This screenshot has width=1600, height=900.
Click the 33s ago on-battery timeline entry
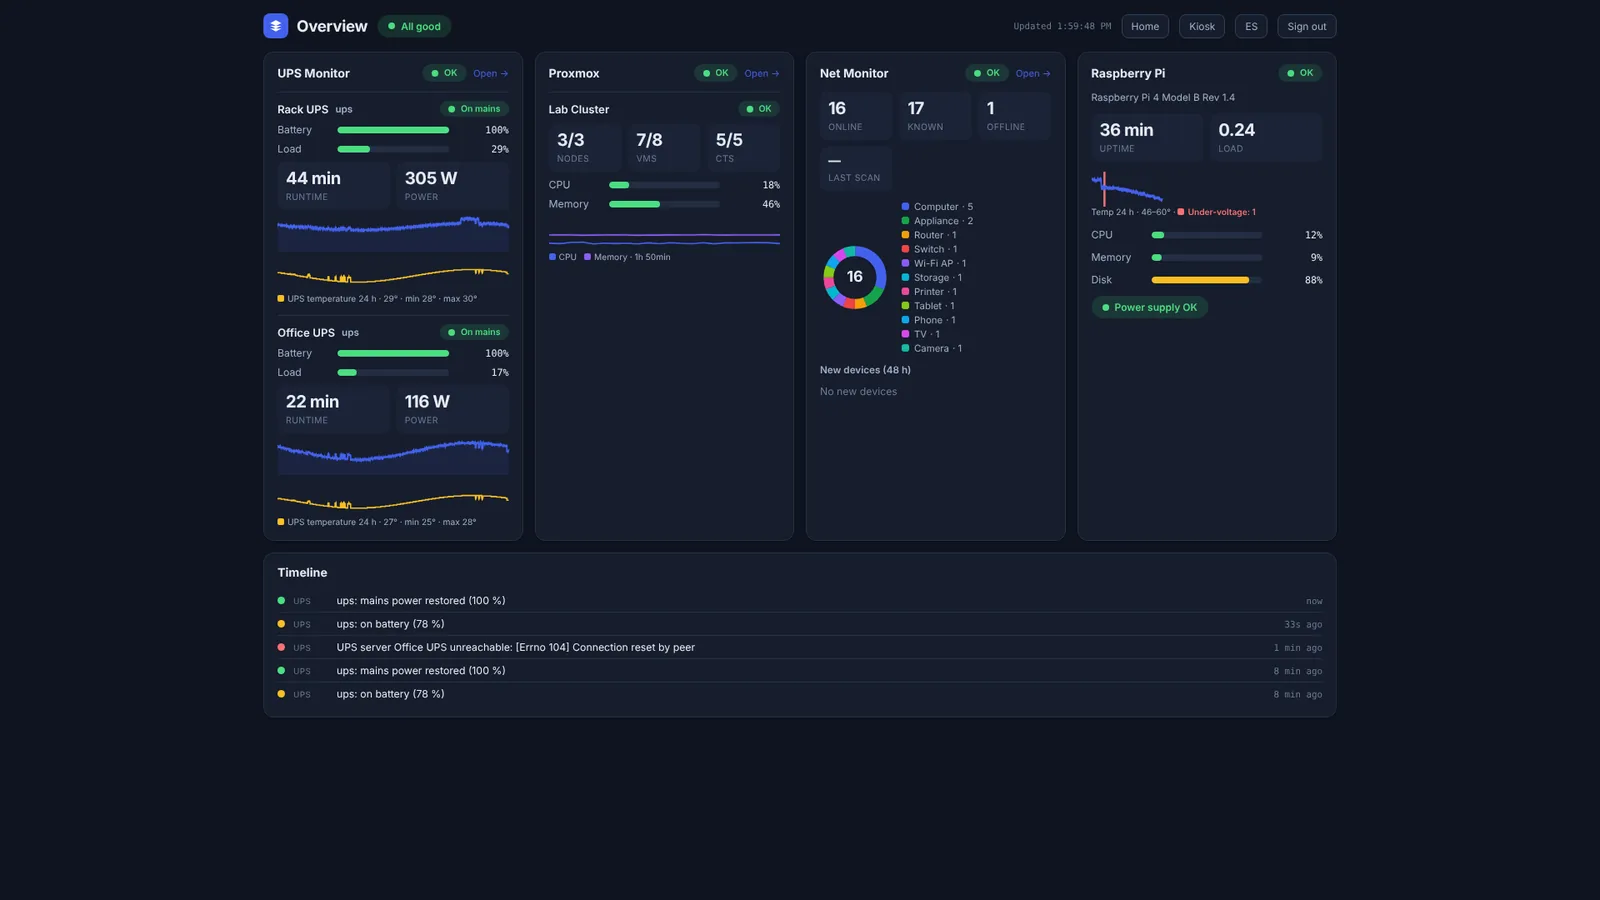pos(800,624)
